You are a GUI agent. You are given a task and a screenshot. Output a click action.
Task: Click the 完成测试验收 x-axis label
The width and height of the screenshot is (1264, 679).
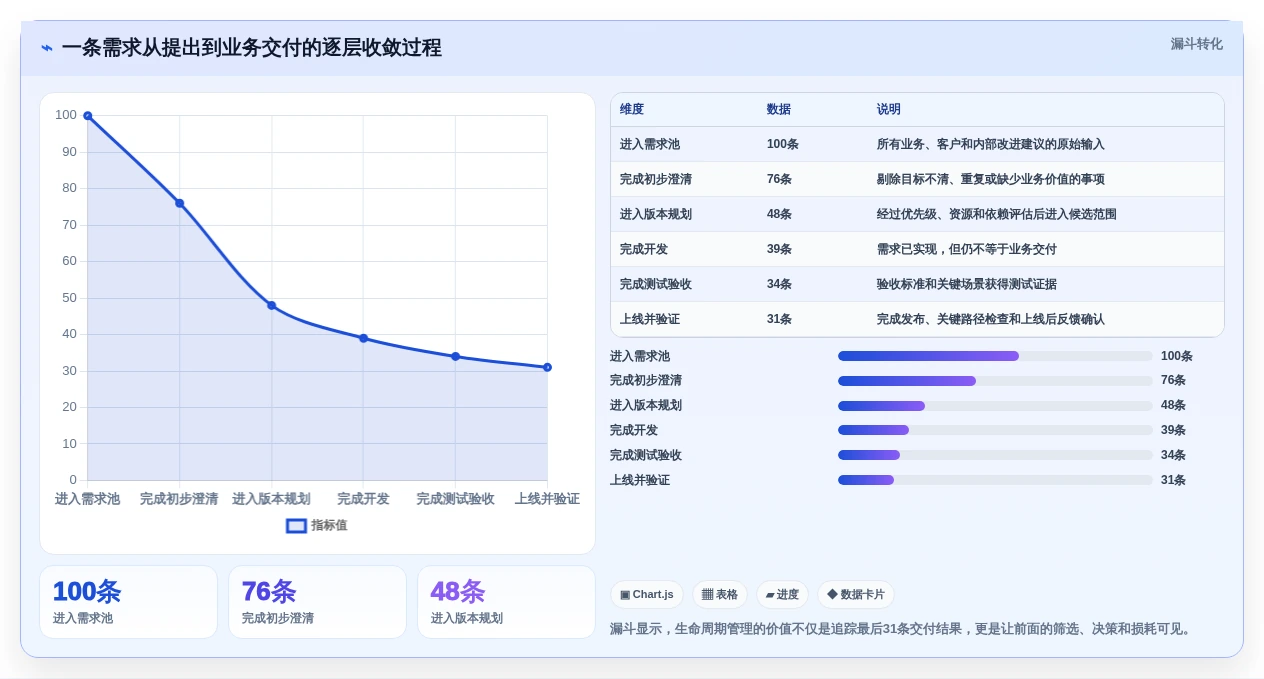455,499
